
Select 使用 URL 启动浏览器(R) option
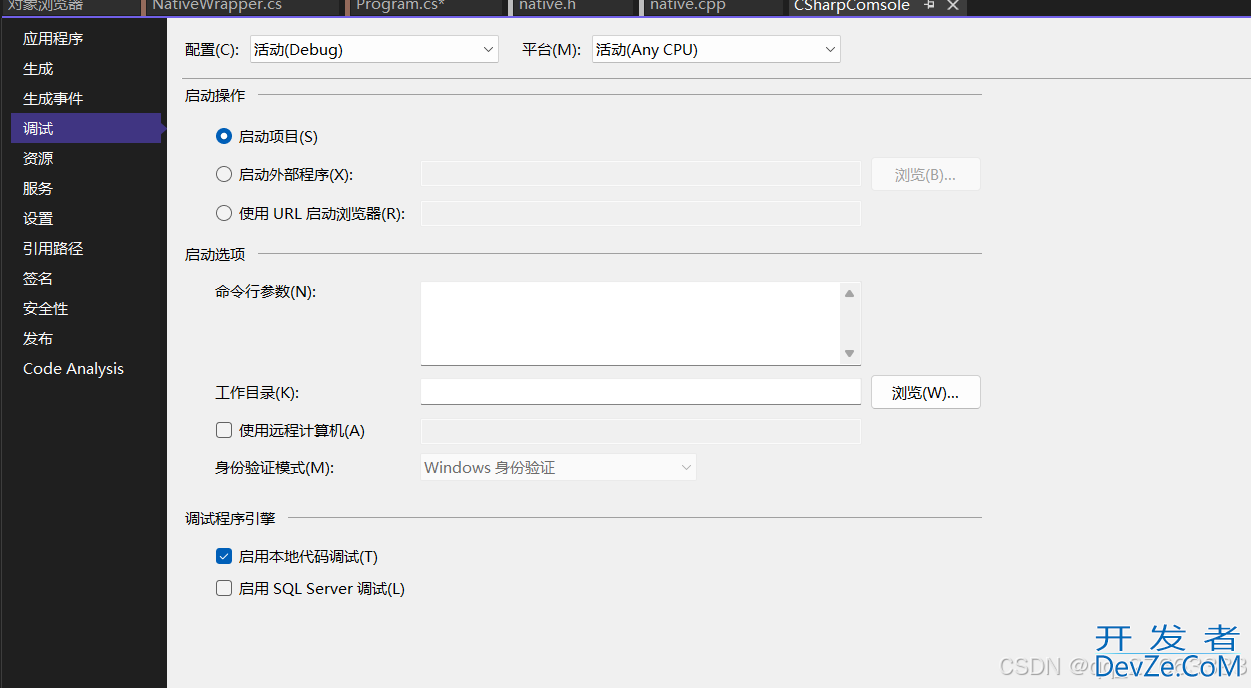pyautogui.click(x=224, y=213)
